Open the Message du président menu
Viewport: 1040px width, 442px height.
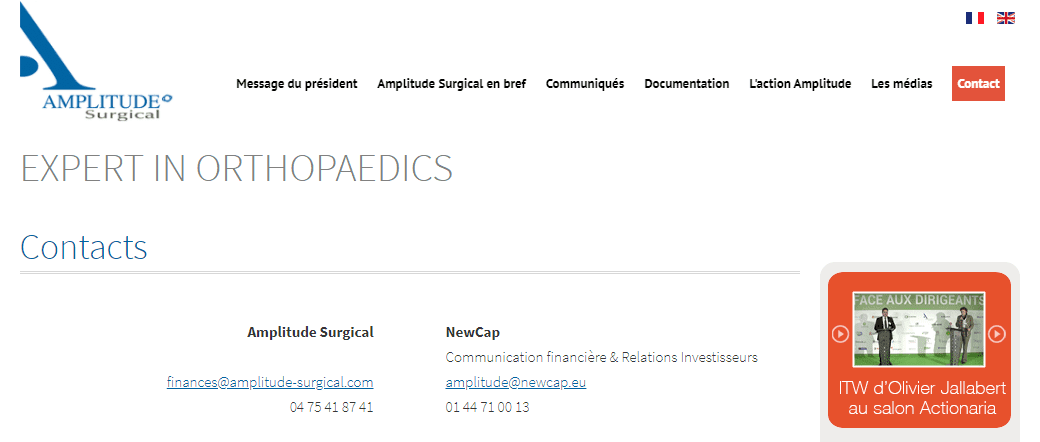(x=296, y=84)
